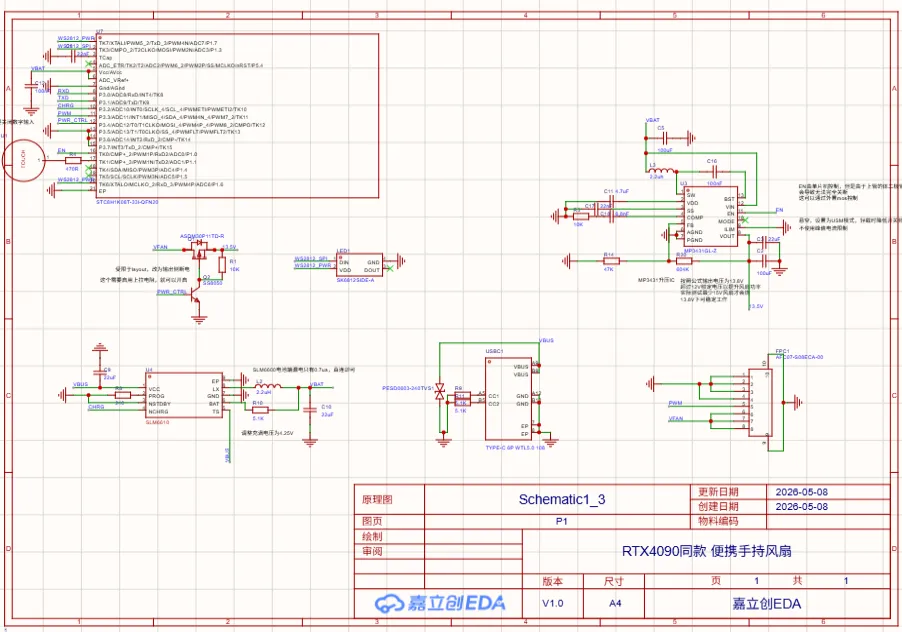Select the VFAN net label by the MOSFET
Image resolution: width=902 pixels, height=632 pixels.
[x=160, y=247]
